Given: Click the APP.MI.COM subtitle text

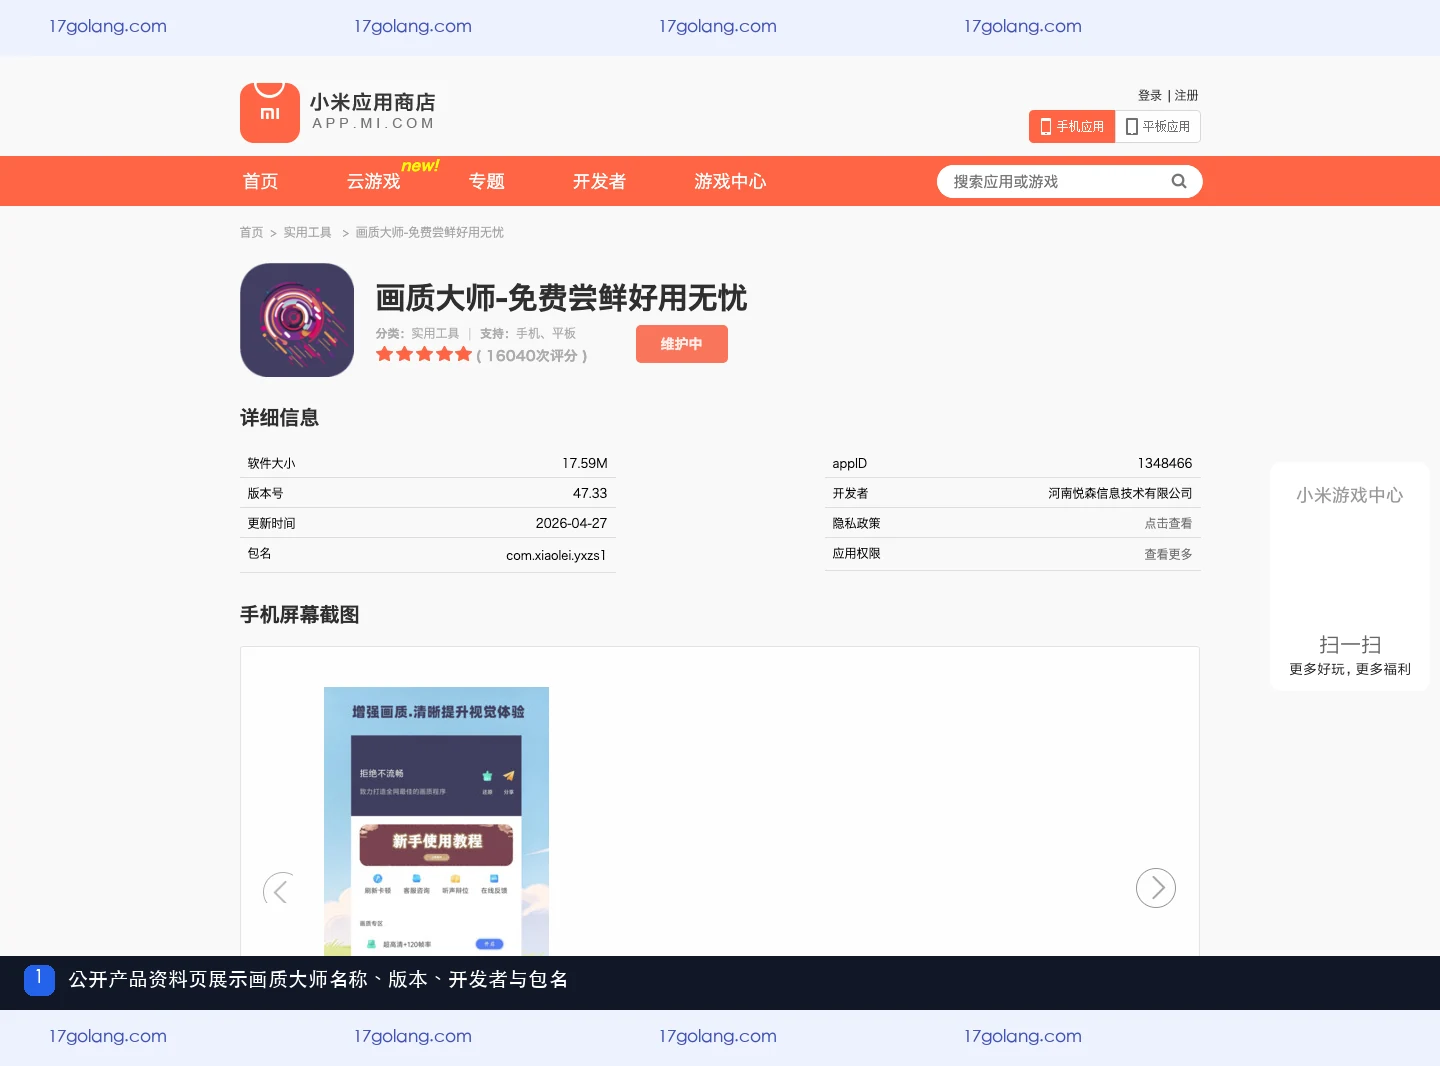Looking at the screenshot, I should (x=374, y=123).
